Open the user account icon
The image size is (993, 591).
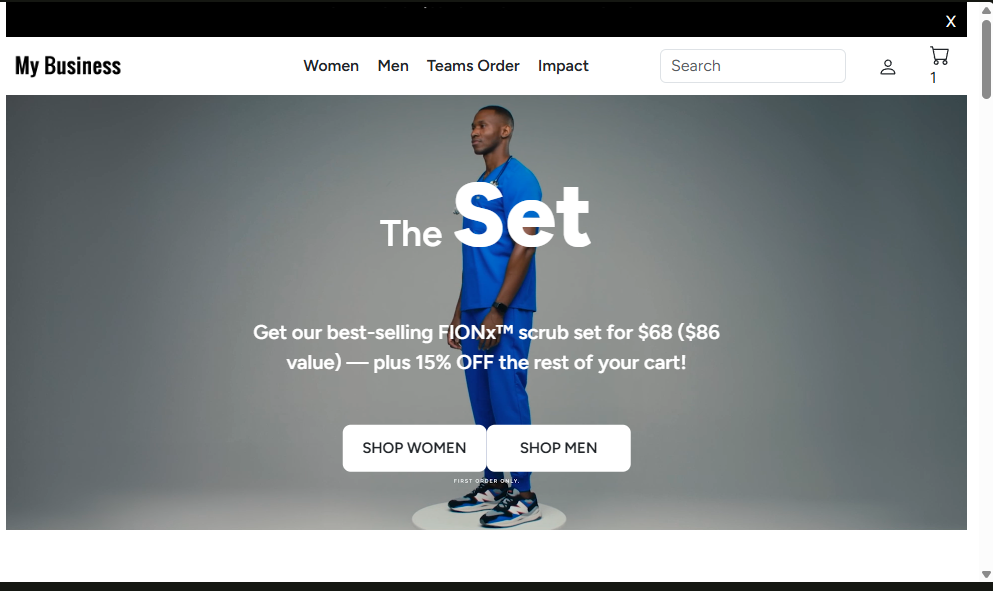pyautogui.click(x=888, y=67)
